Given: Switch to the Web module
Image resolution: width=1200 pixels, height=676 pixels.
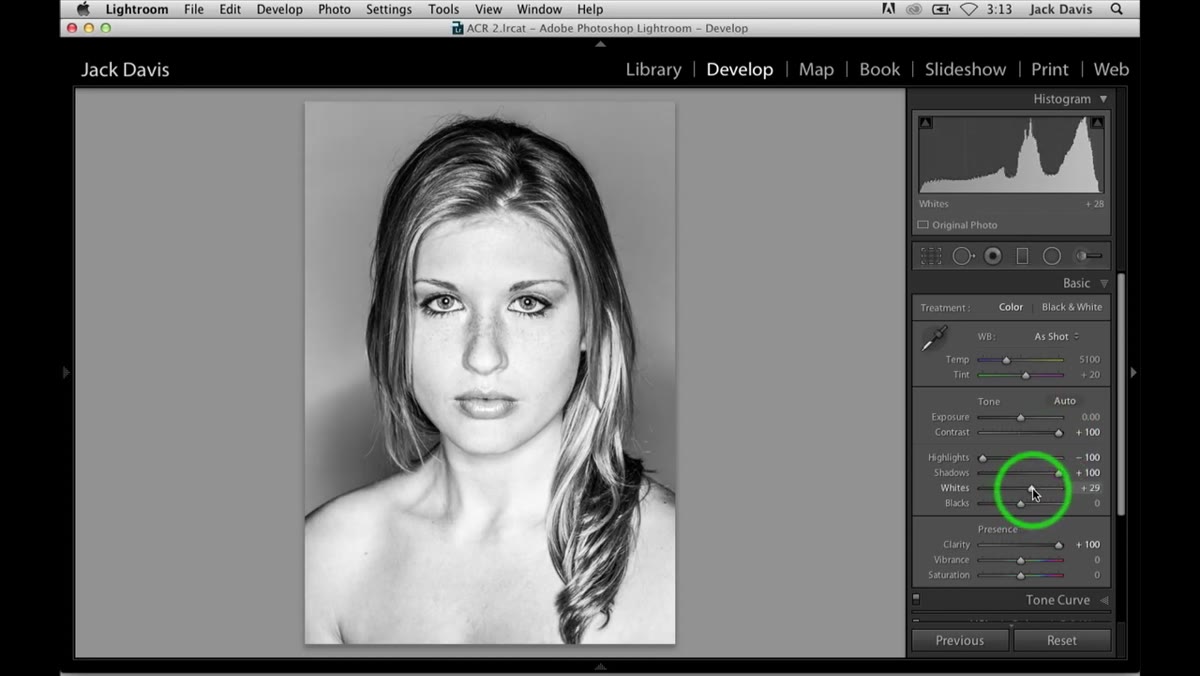Looking at the screenshot, I should point(1111,69).
